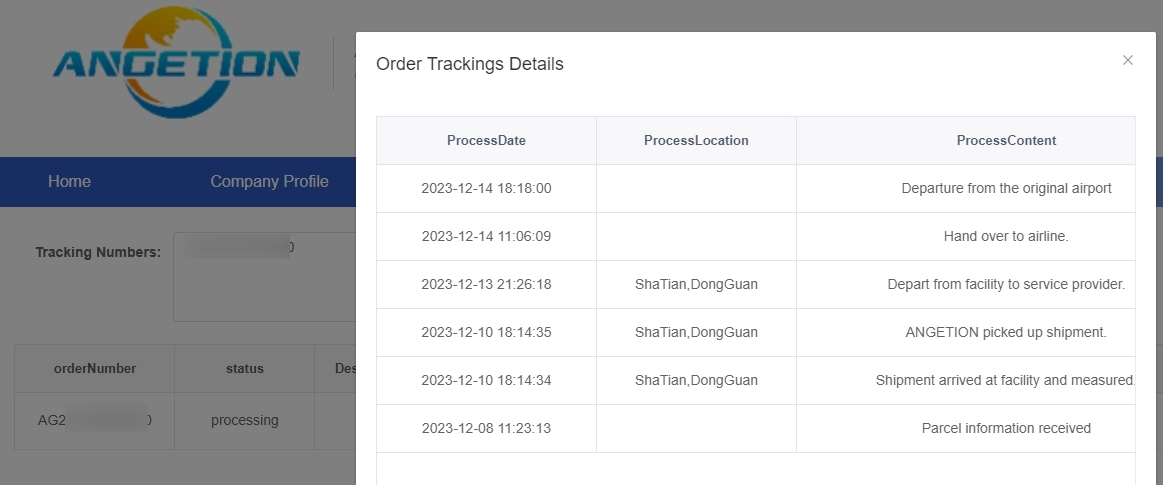Click the status column header
This screenshot has height=485, width=1163.
[x=245, y=369]
